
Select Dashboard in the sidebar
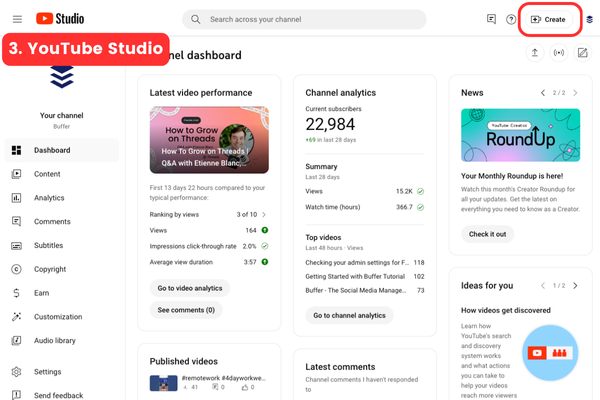pos(62,150)
